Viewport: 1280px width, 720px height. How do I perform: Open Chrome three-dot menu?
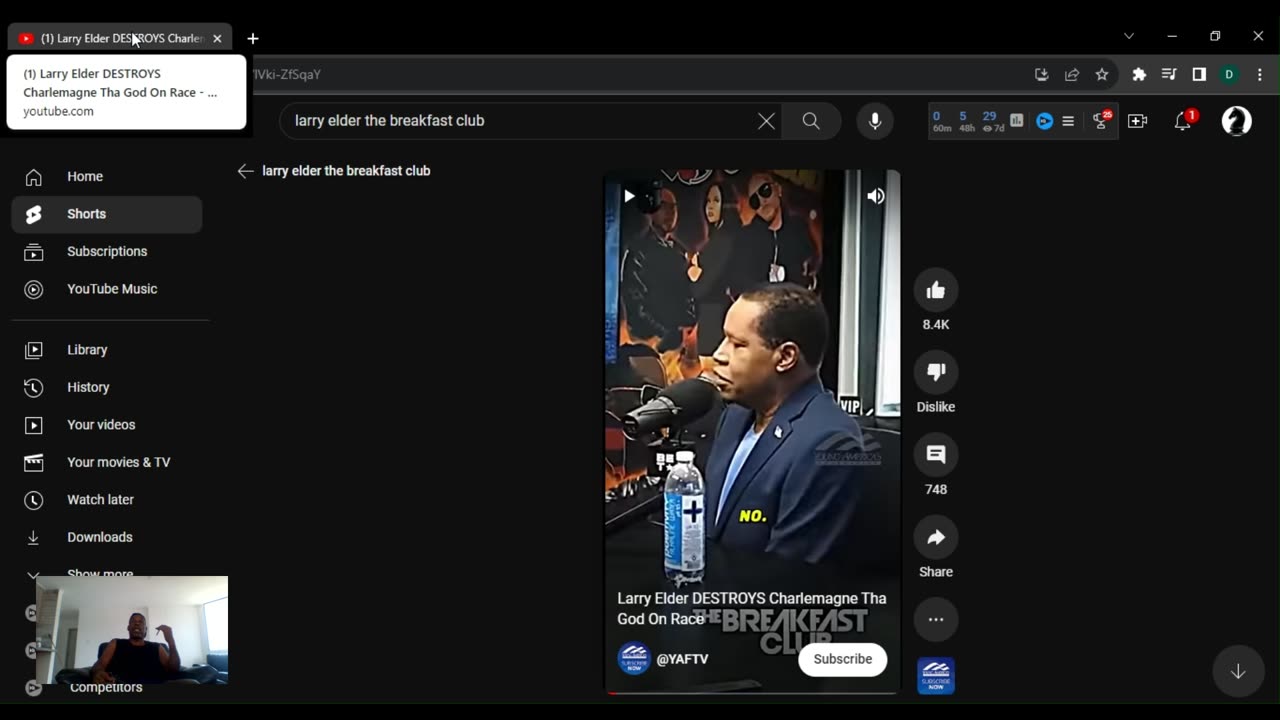pos(1260,75)
